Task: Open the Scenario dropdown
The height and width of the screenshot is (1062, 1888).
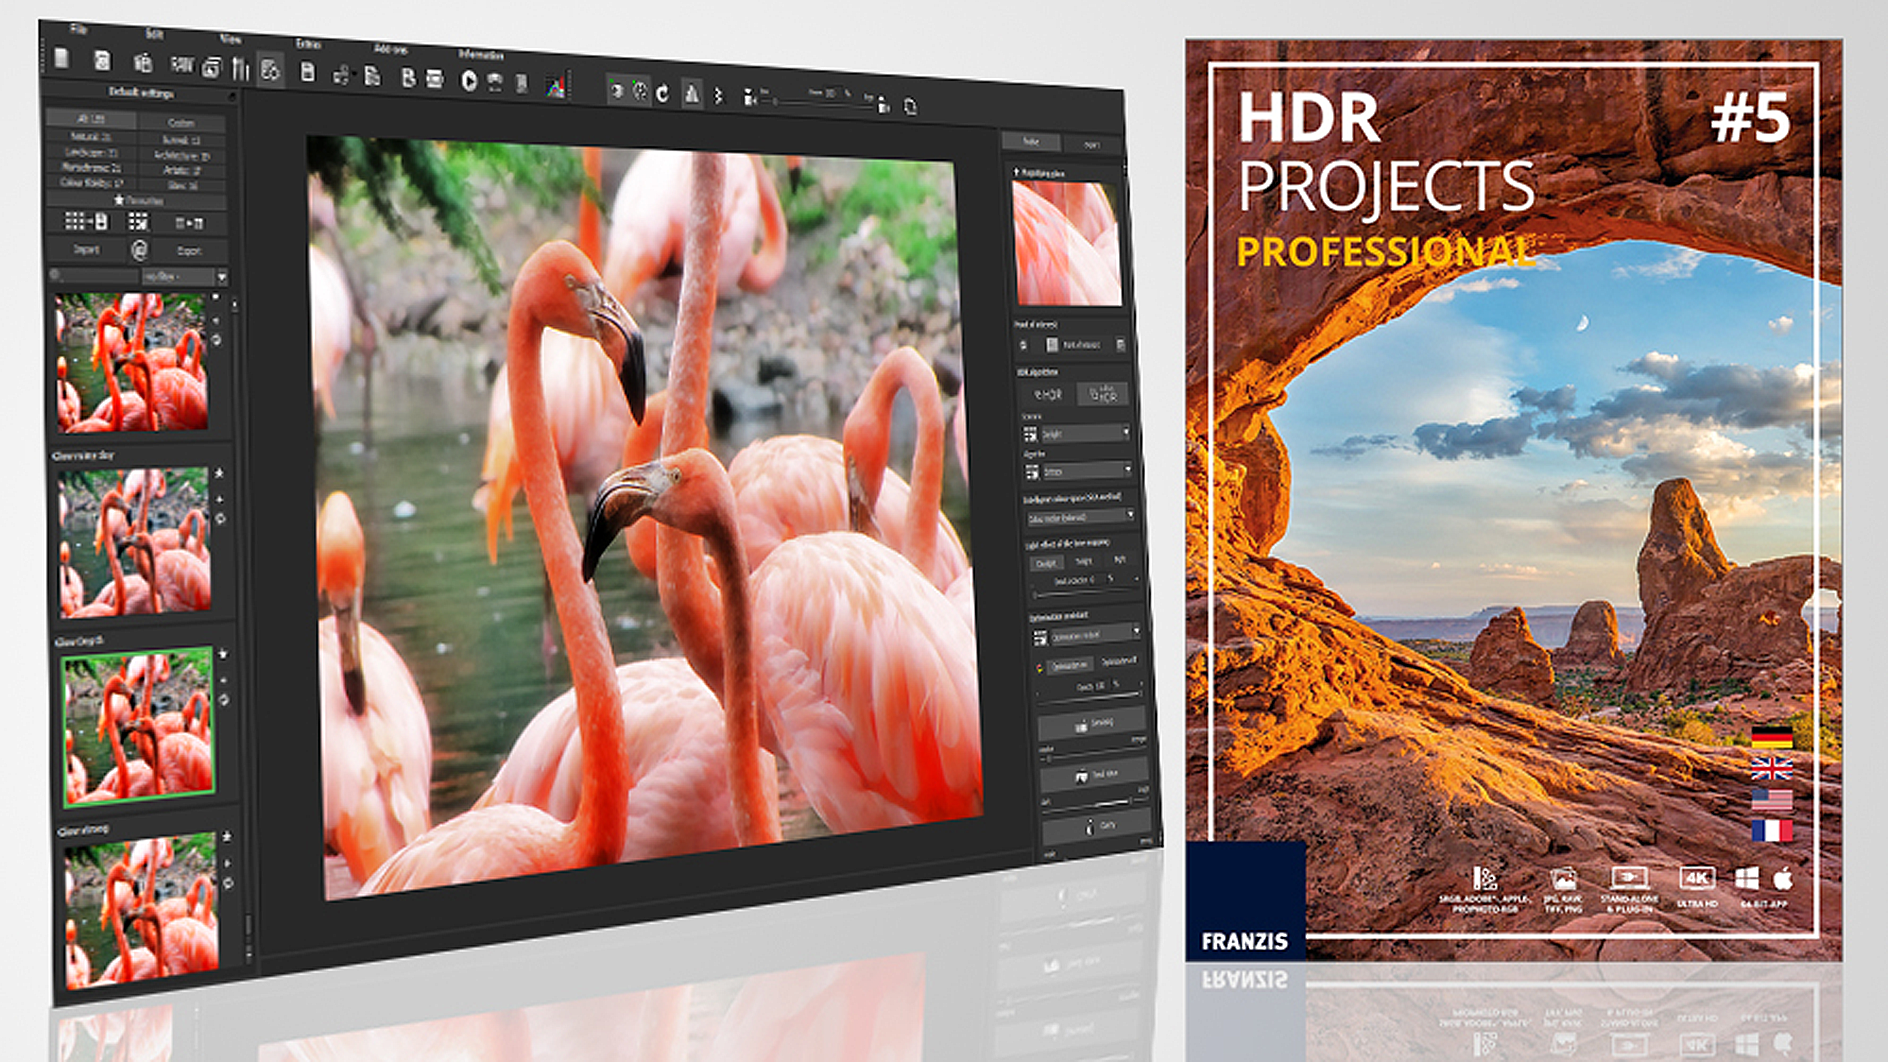Action: [1086, 433]
